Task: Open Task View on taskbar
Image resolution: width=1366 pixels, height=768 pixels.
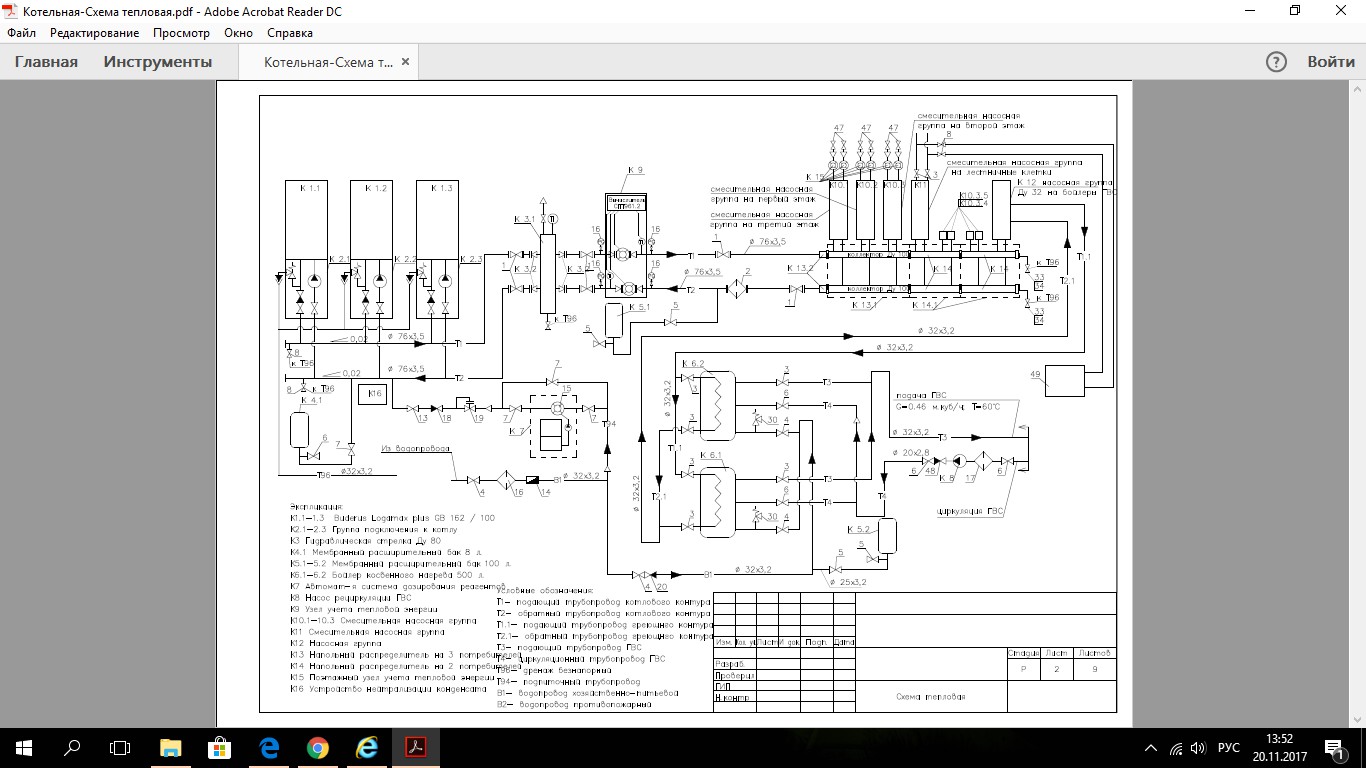Action: (120, 748)
